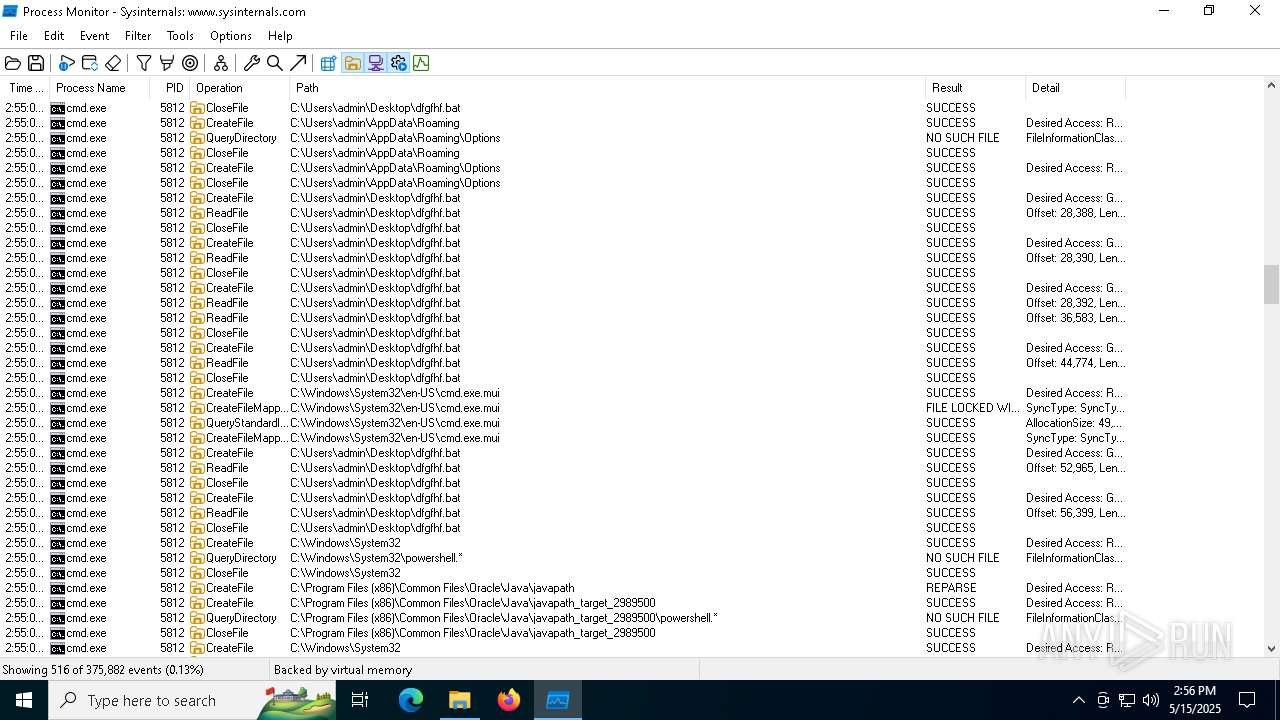The height and width of the screenshot is (720, 1280).
Task: Click 'Backed by virtual memory' status text
Action: [343, 670]
